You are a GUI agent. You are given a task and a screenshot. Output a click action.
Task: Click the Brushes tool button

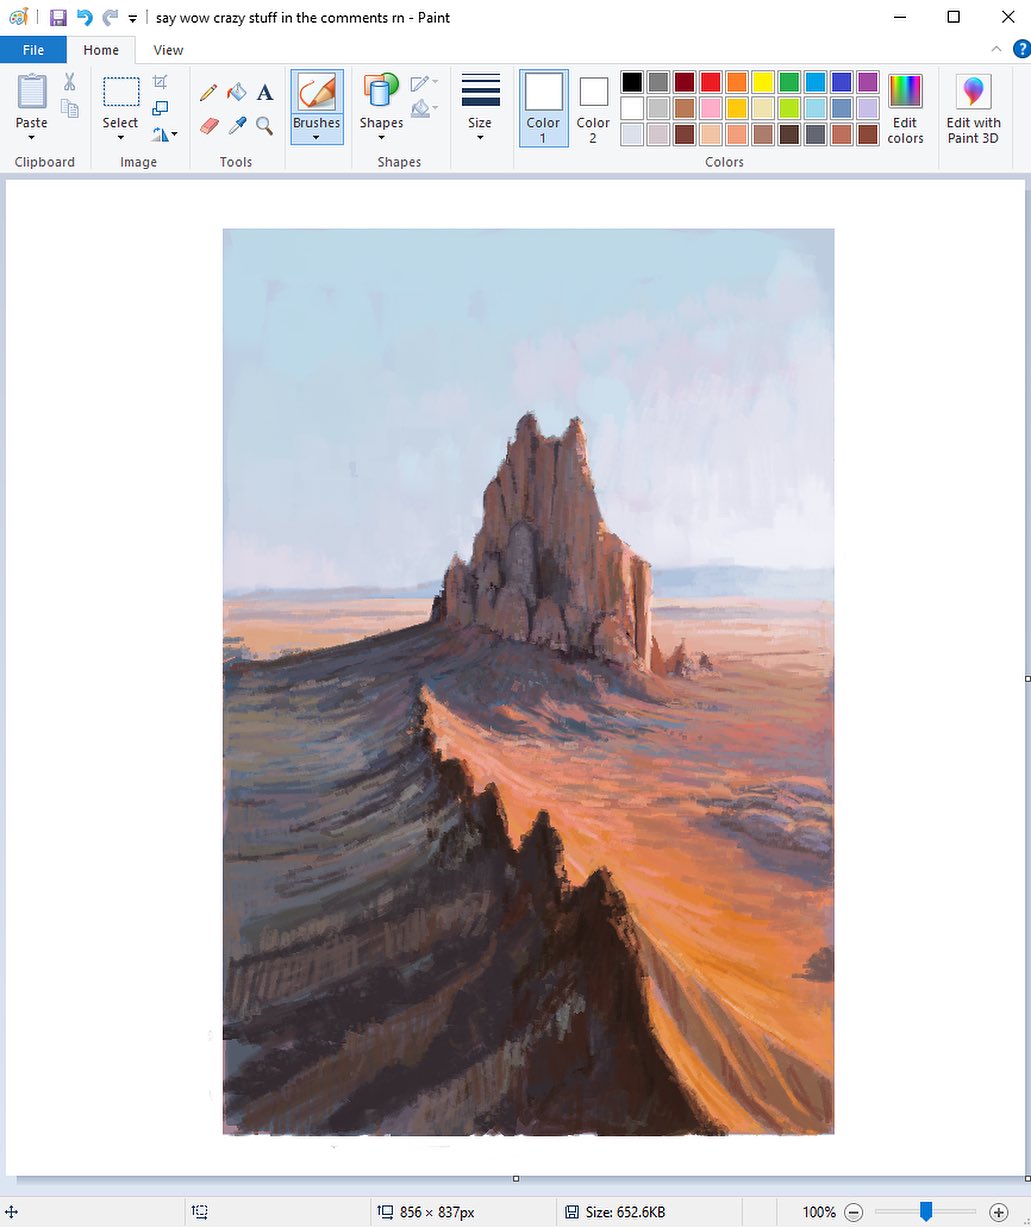317,92
